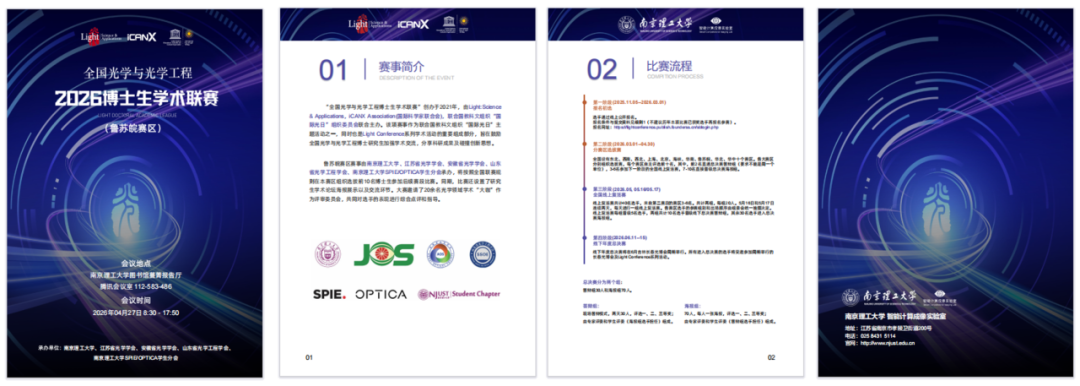Click the blue SSOE circular seal

(x=483, y=254)
